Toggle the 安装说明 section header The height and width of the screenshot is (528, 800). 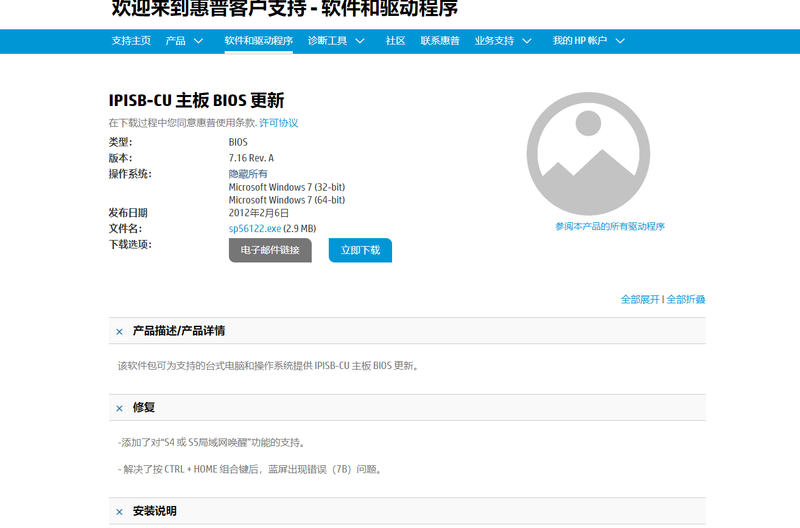pyautogui.click(x=407, y=511)
